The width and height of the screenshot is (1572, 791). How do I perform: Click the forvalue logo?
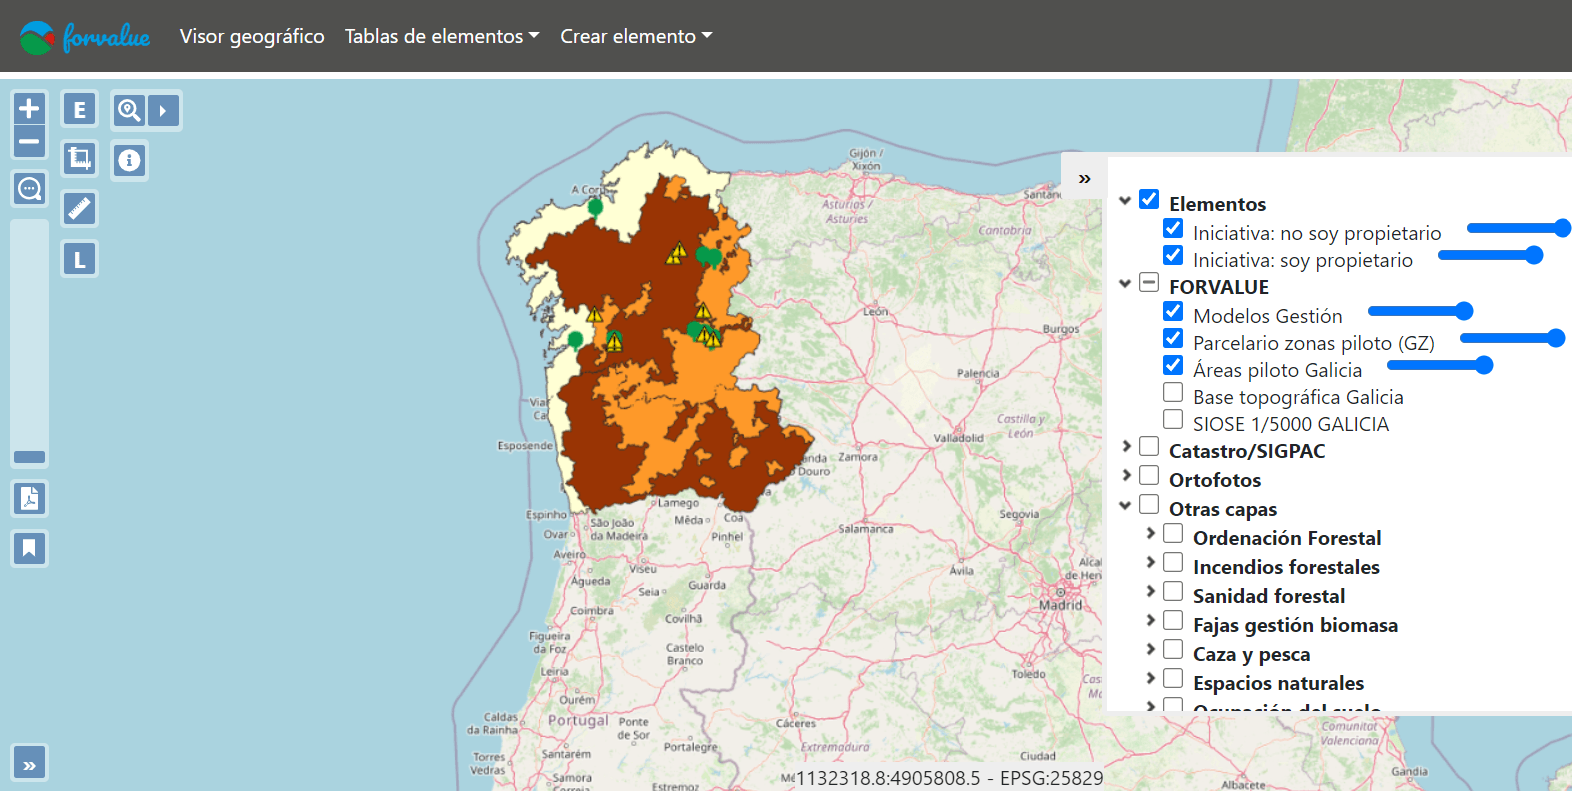pyautogui.click(x=85, y=37)
